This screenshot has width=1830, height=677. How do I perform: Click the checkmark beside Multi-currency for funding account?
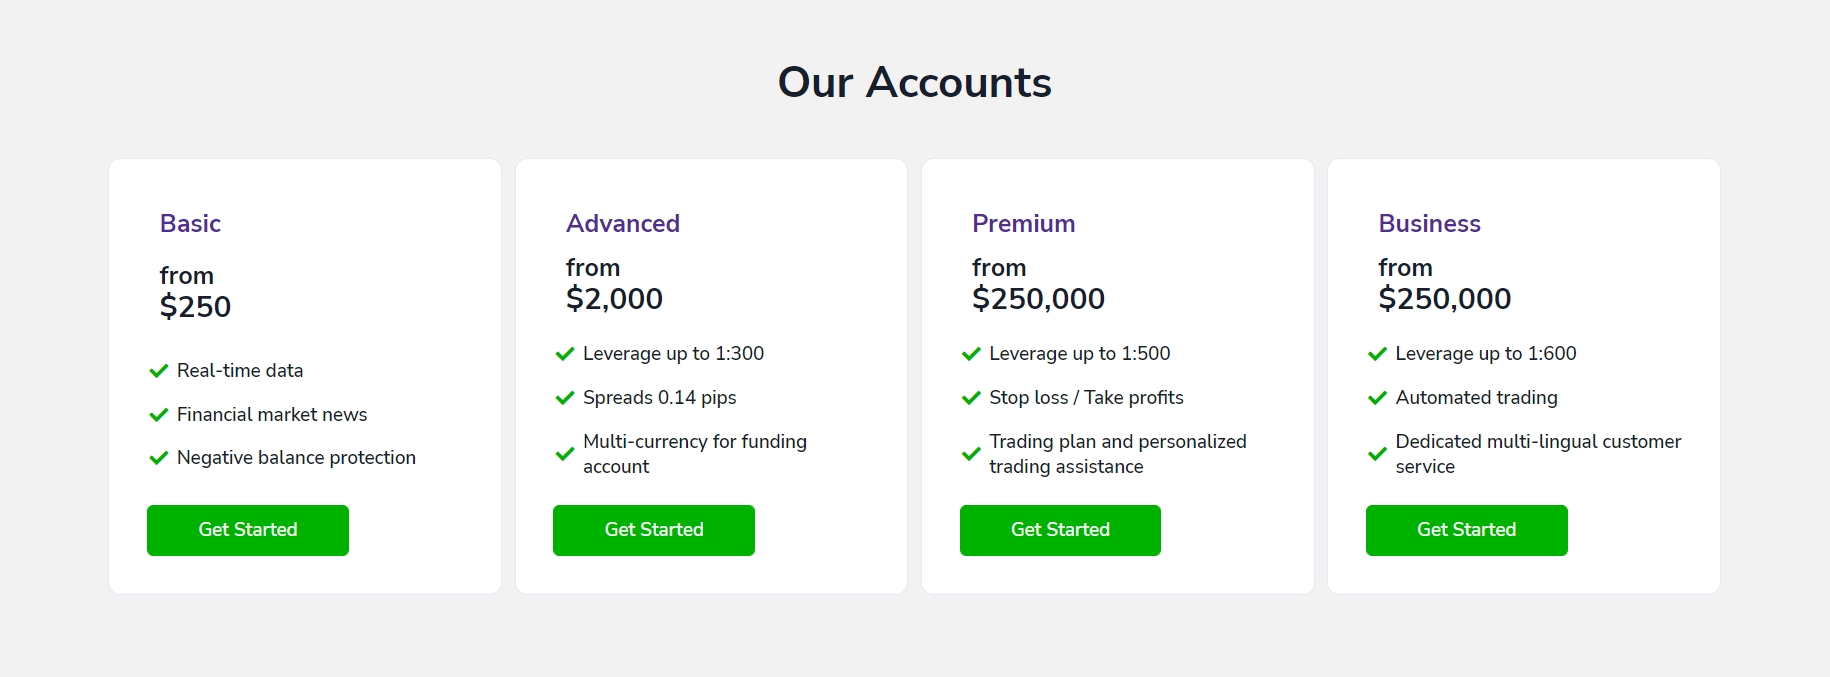[565, 454]
